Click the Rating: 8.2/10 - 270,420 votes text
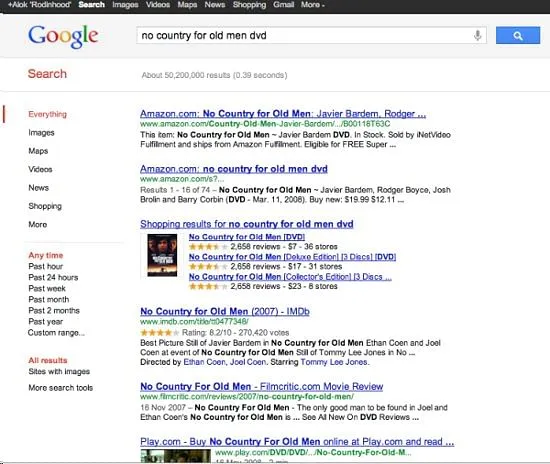Viewport: 550px width, 464px height. [x=235, y=332]
